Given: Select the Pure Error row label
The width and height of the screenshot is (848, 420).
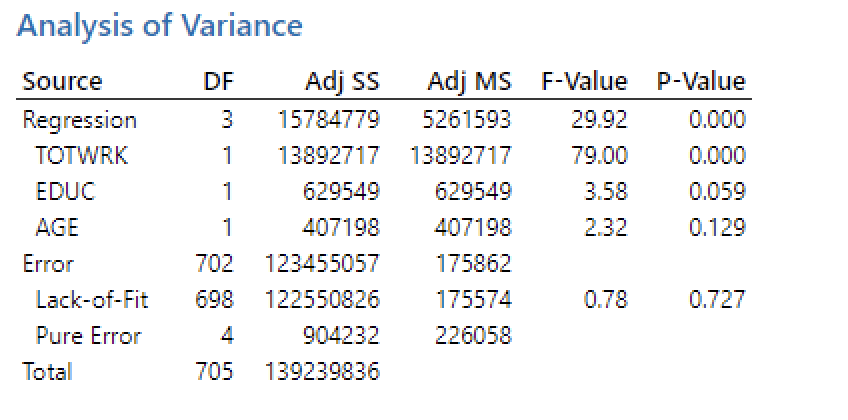Looking at the screenshot, I should pos(88,335).
